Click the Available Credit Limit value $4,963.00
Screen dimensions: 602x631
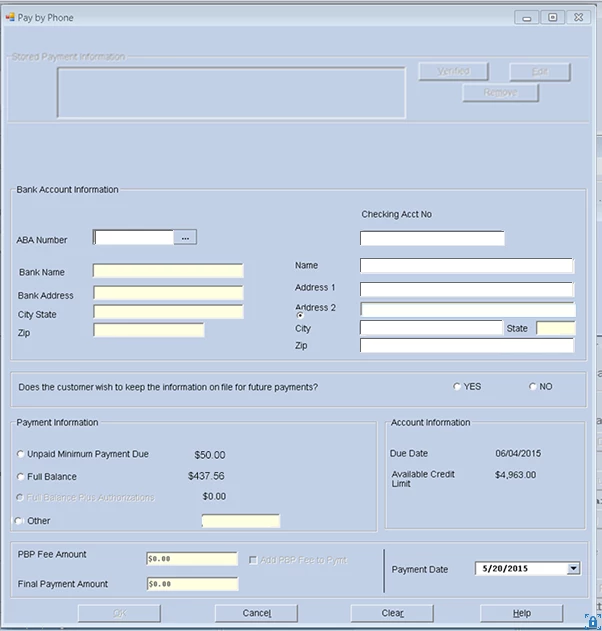(x=515, y=475)
